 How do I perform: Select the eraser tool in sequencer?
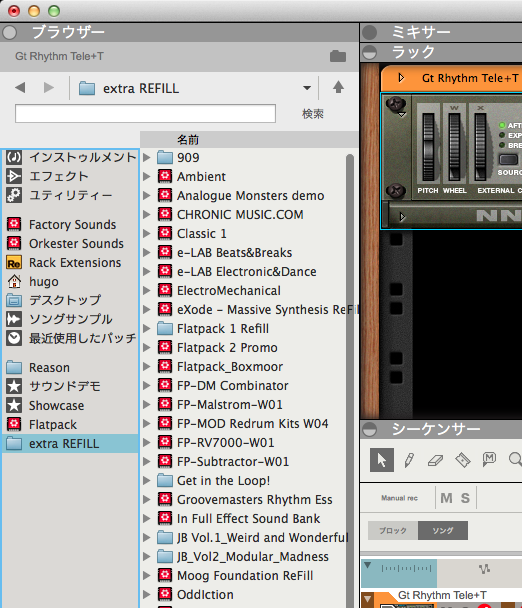point(435,460)
